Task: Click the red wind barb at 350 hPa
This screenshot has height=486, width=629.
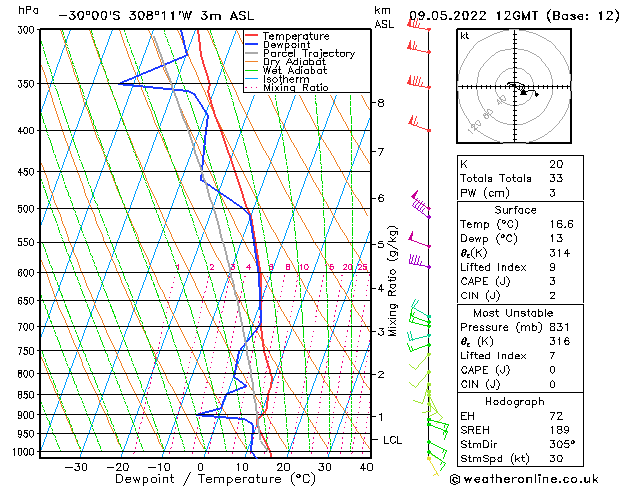Action: [418, 82]
